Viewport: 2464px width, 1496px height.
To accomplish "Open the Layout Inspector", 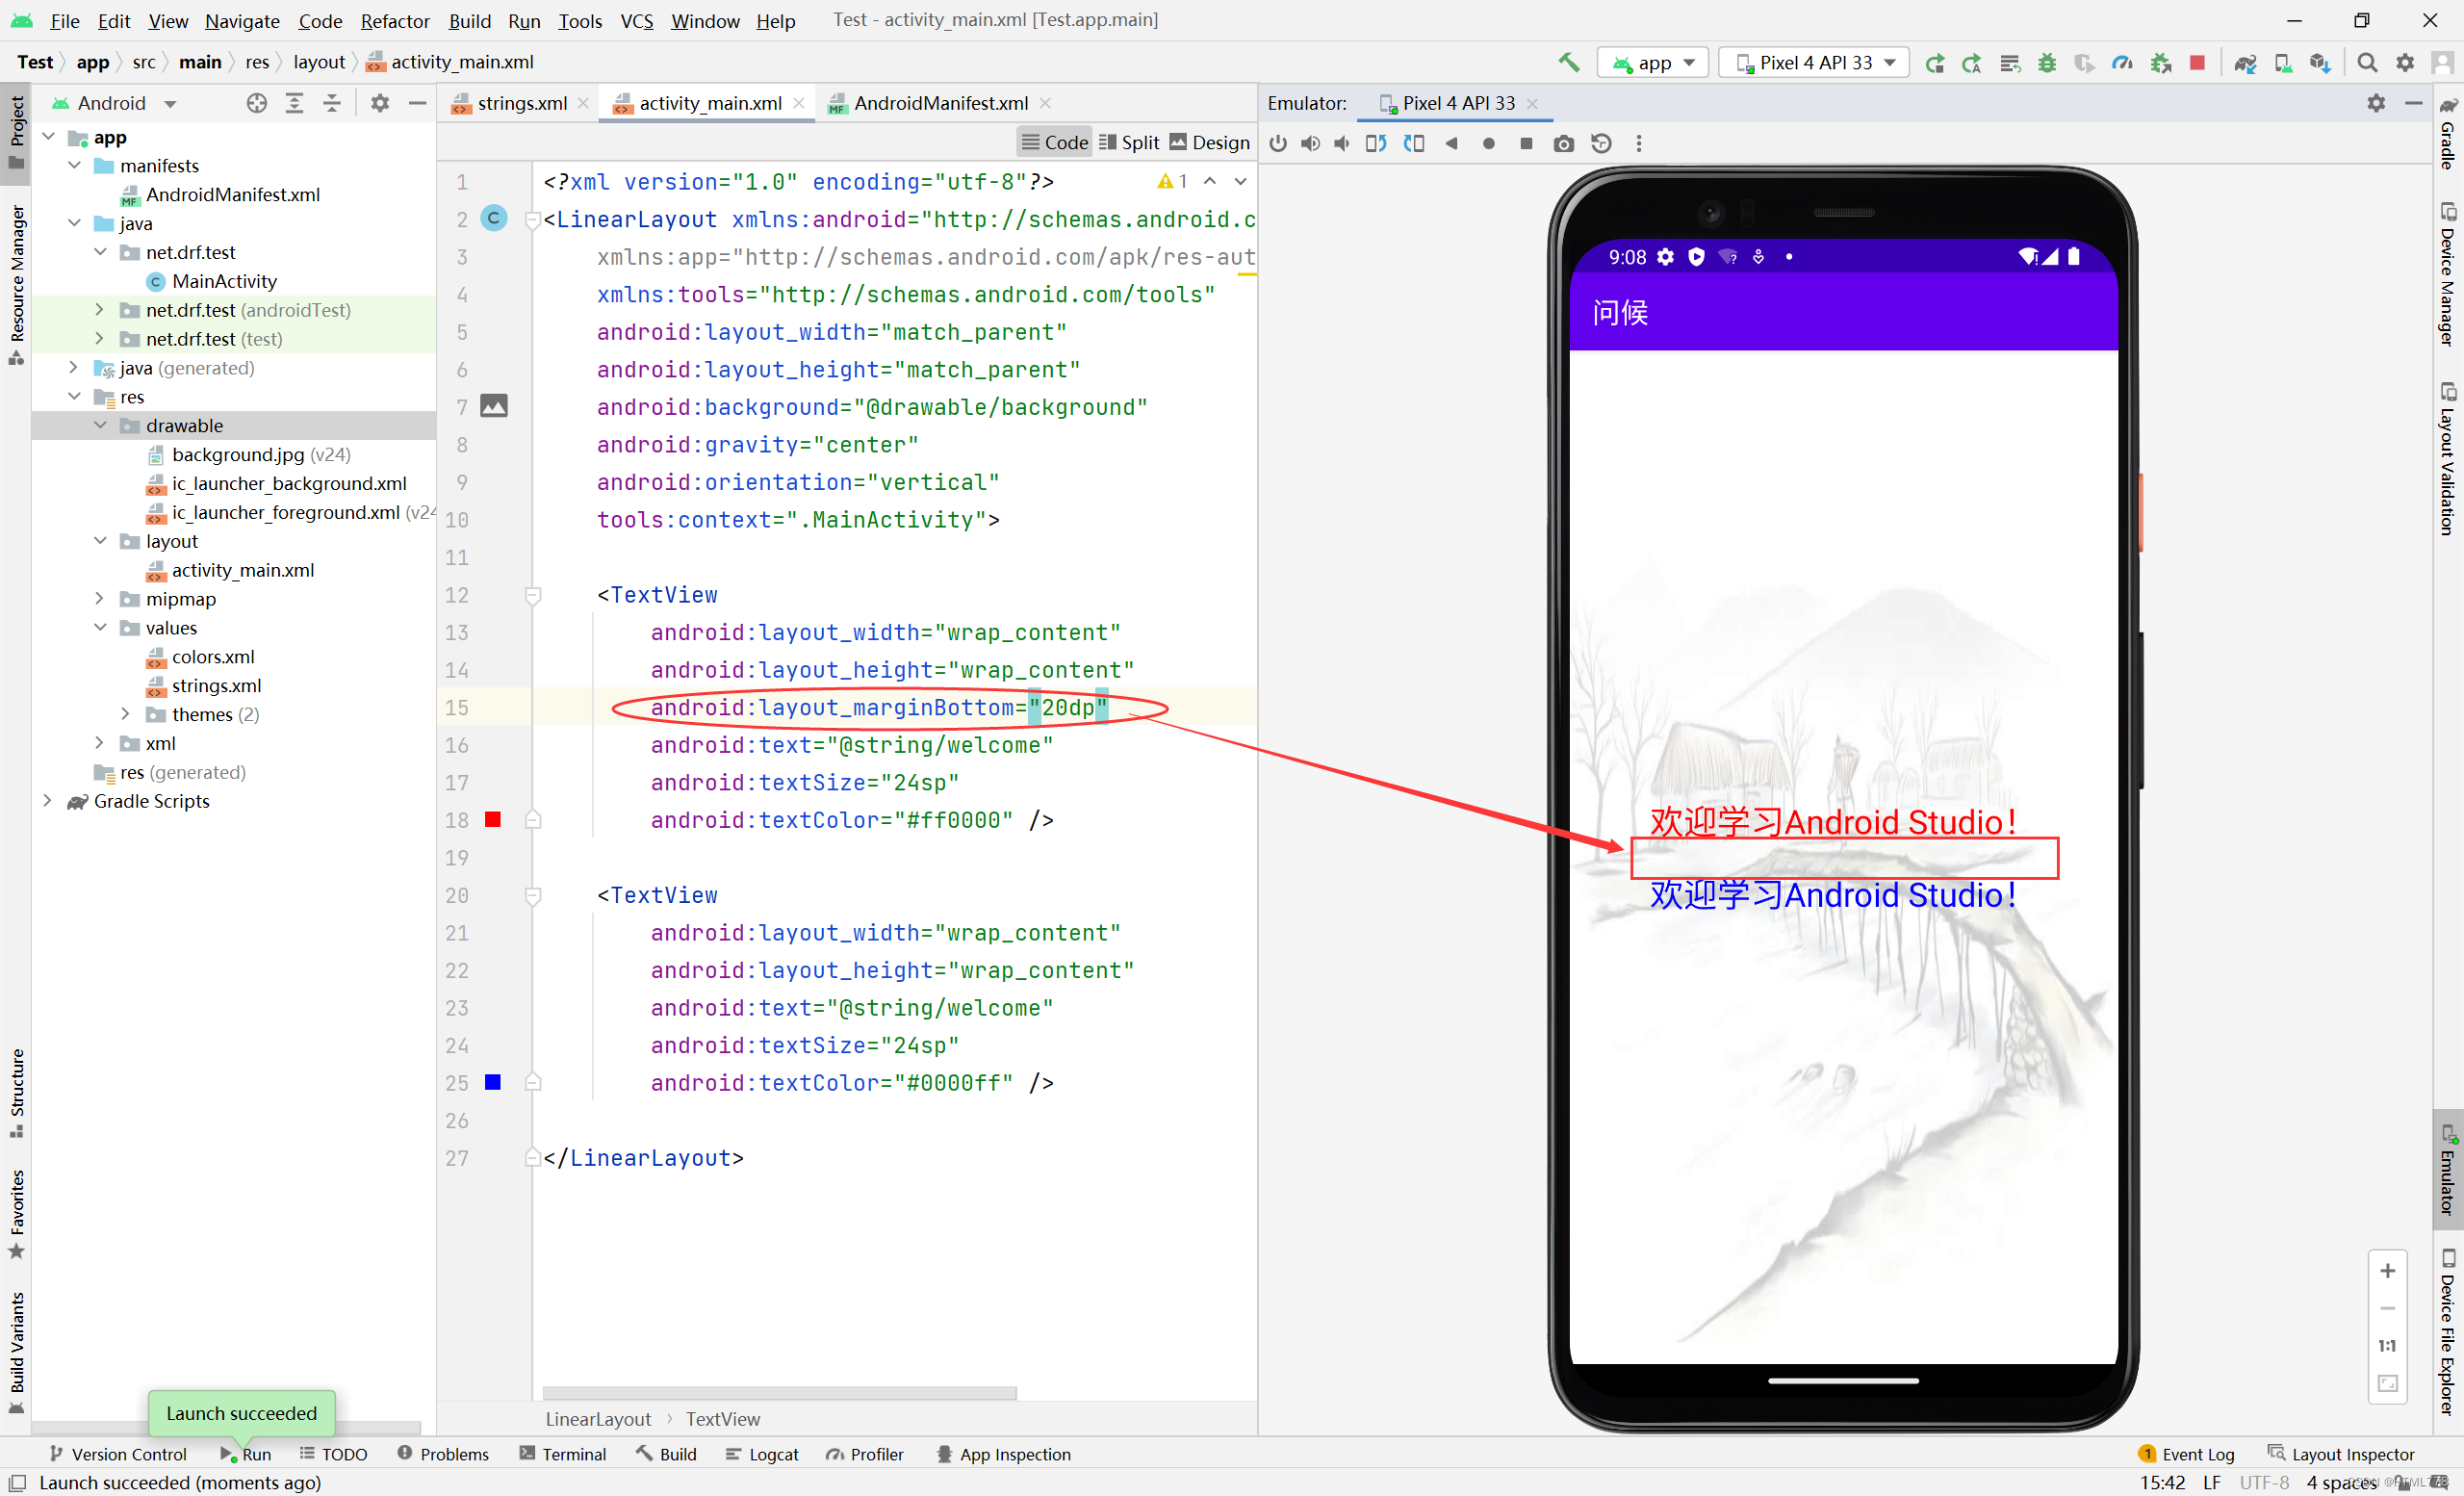I will pyautogui.click(x=2341, y=1454).
